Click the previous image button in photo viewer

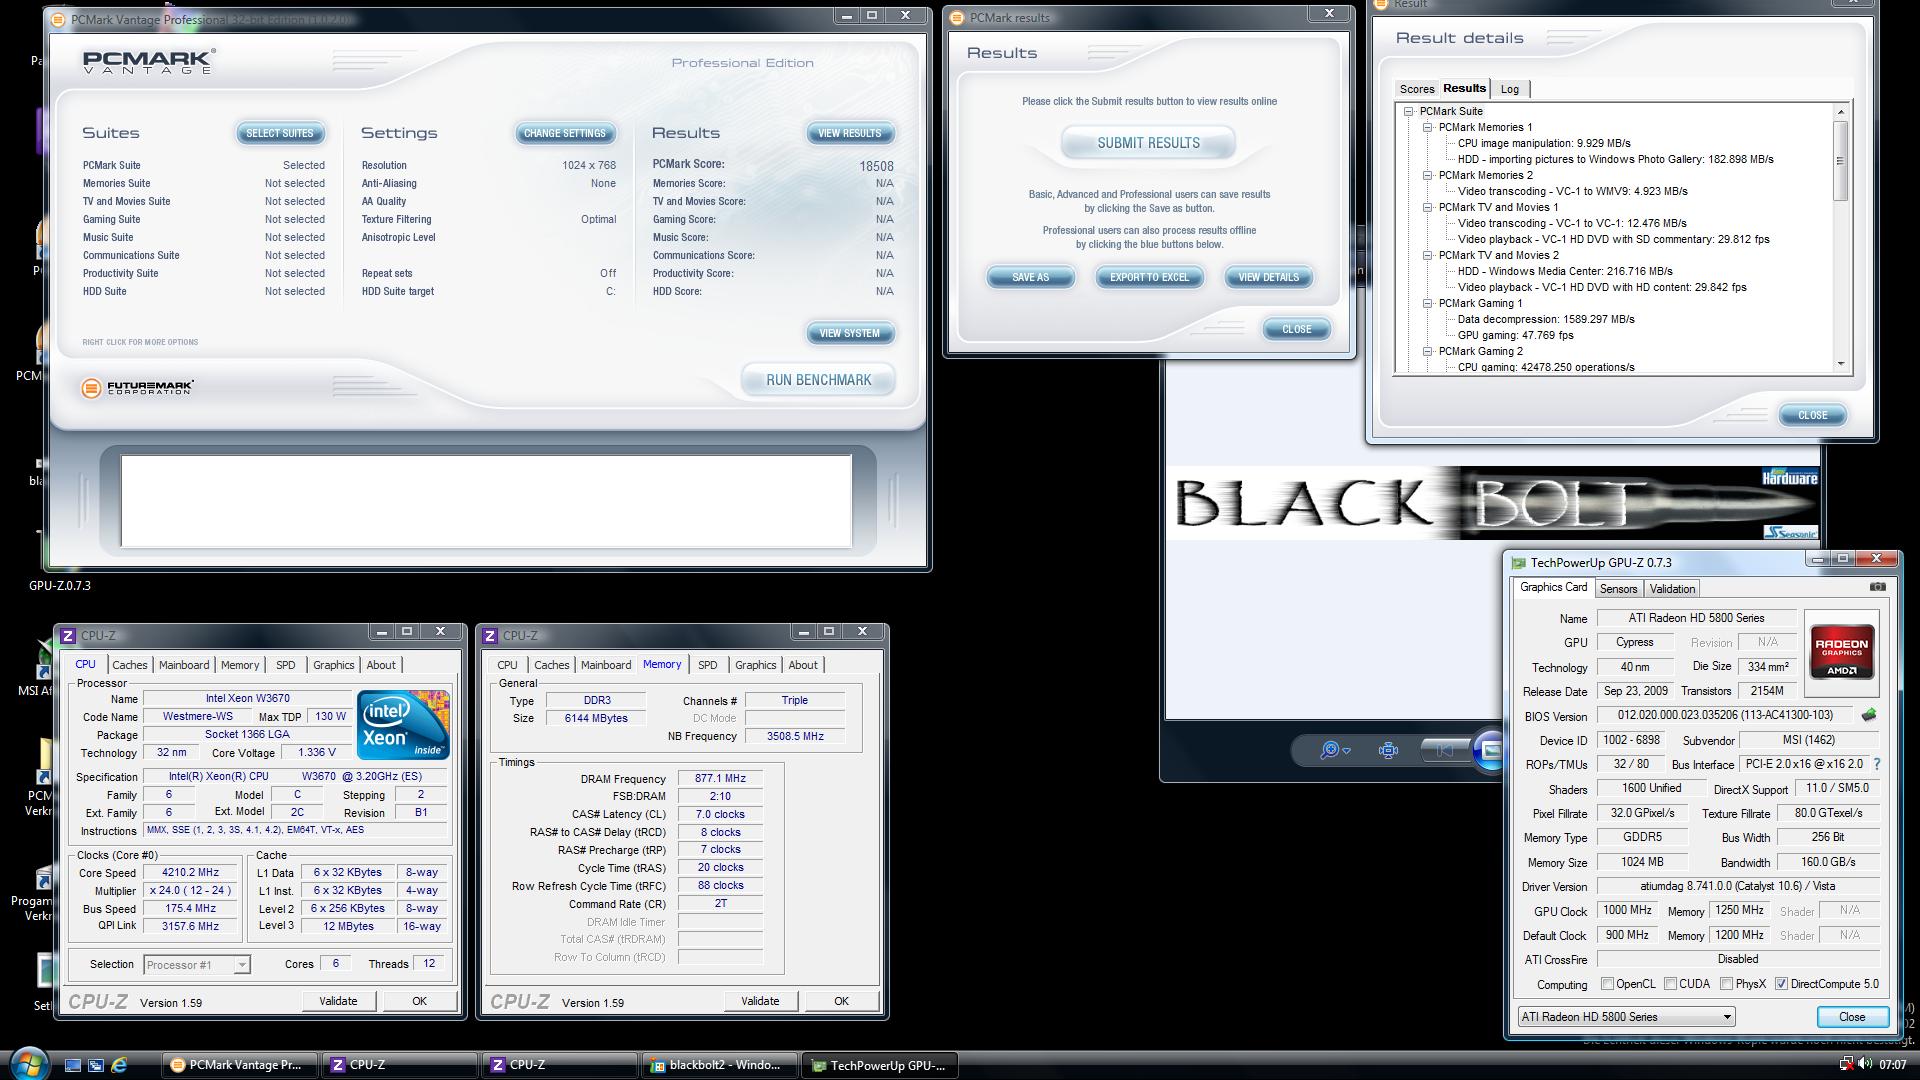pos(1444,750)
